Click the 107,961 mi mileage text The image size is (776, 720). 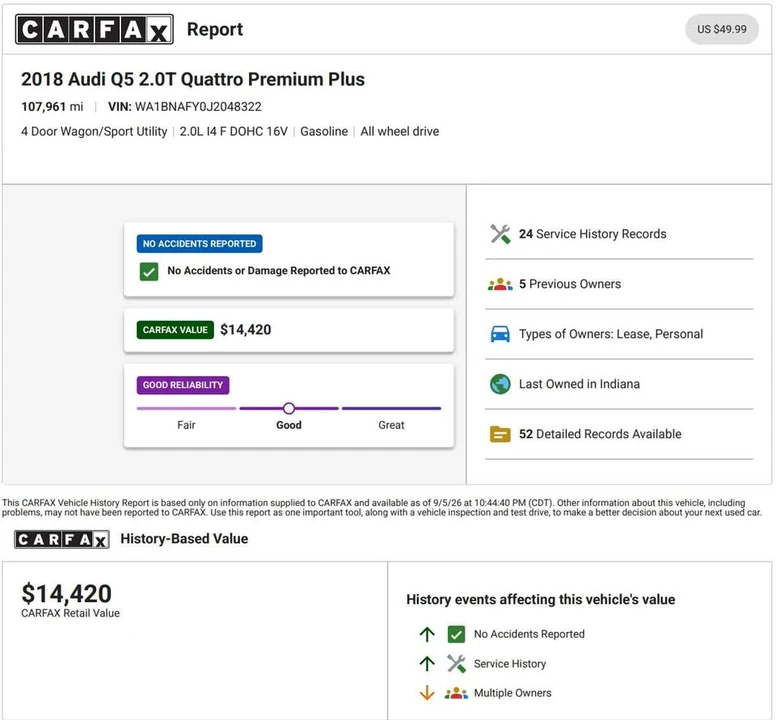(x=52, y=107)
